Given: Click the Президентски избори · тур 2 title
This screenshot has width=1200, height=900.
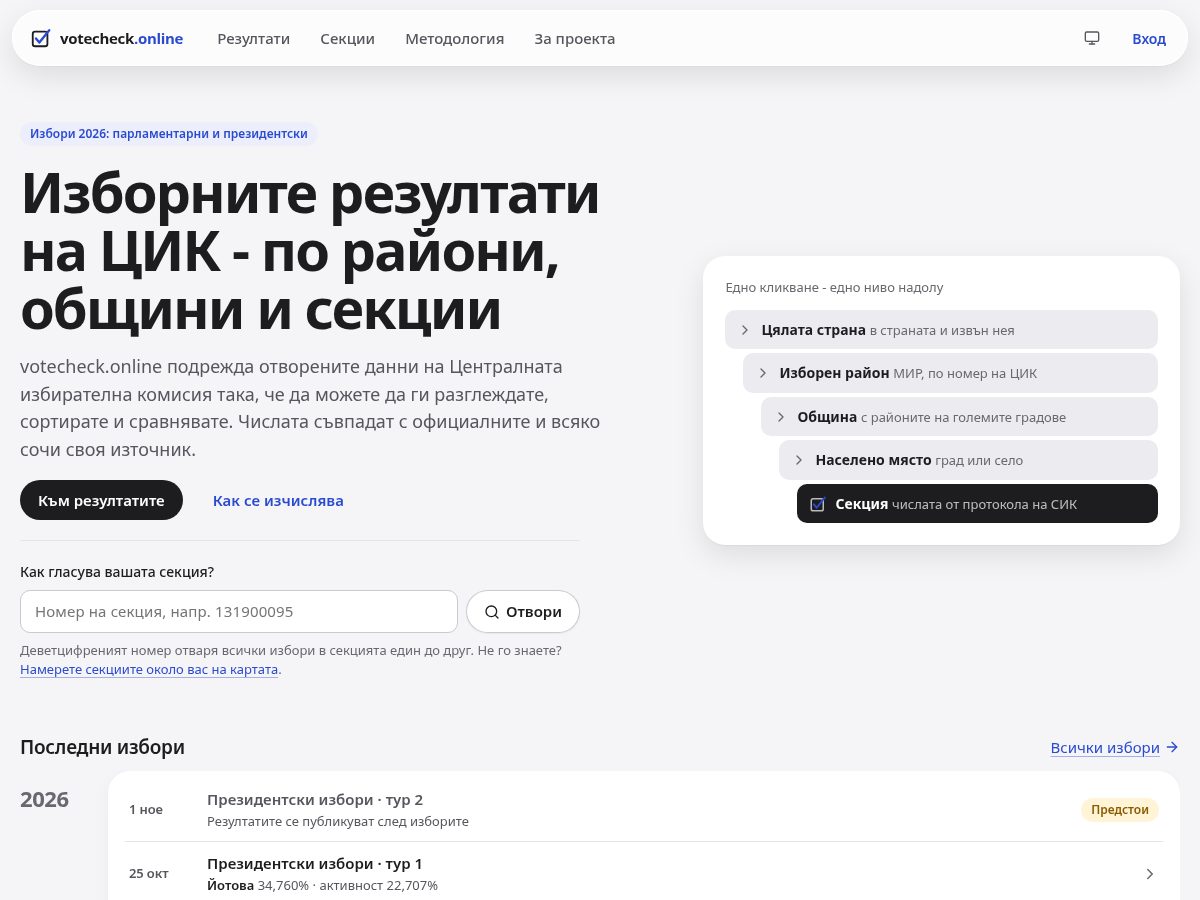Looking at the screenshot, I should pyautogui.click(x=315, y=800).
